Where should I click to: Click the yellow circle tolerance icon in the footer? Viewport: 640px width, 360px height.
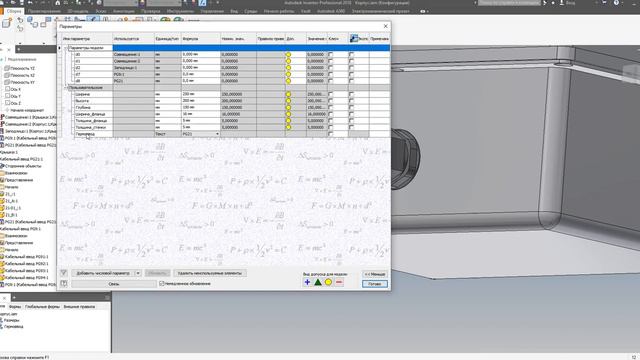(x=329, y=282)
